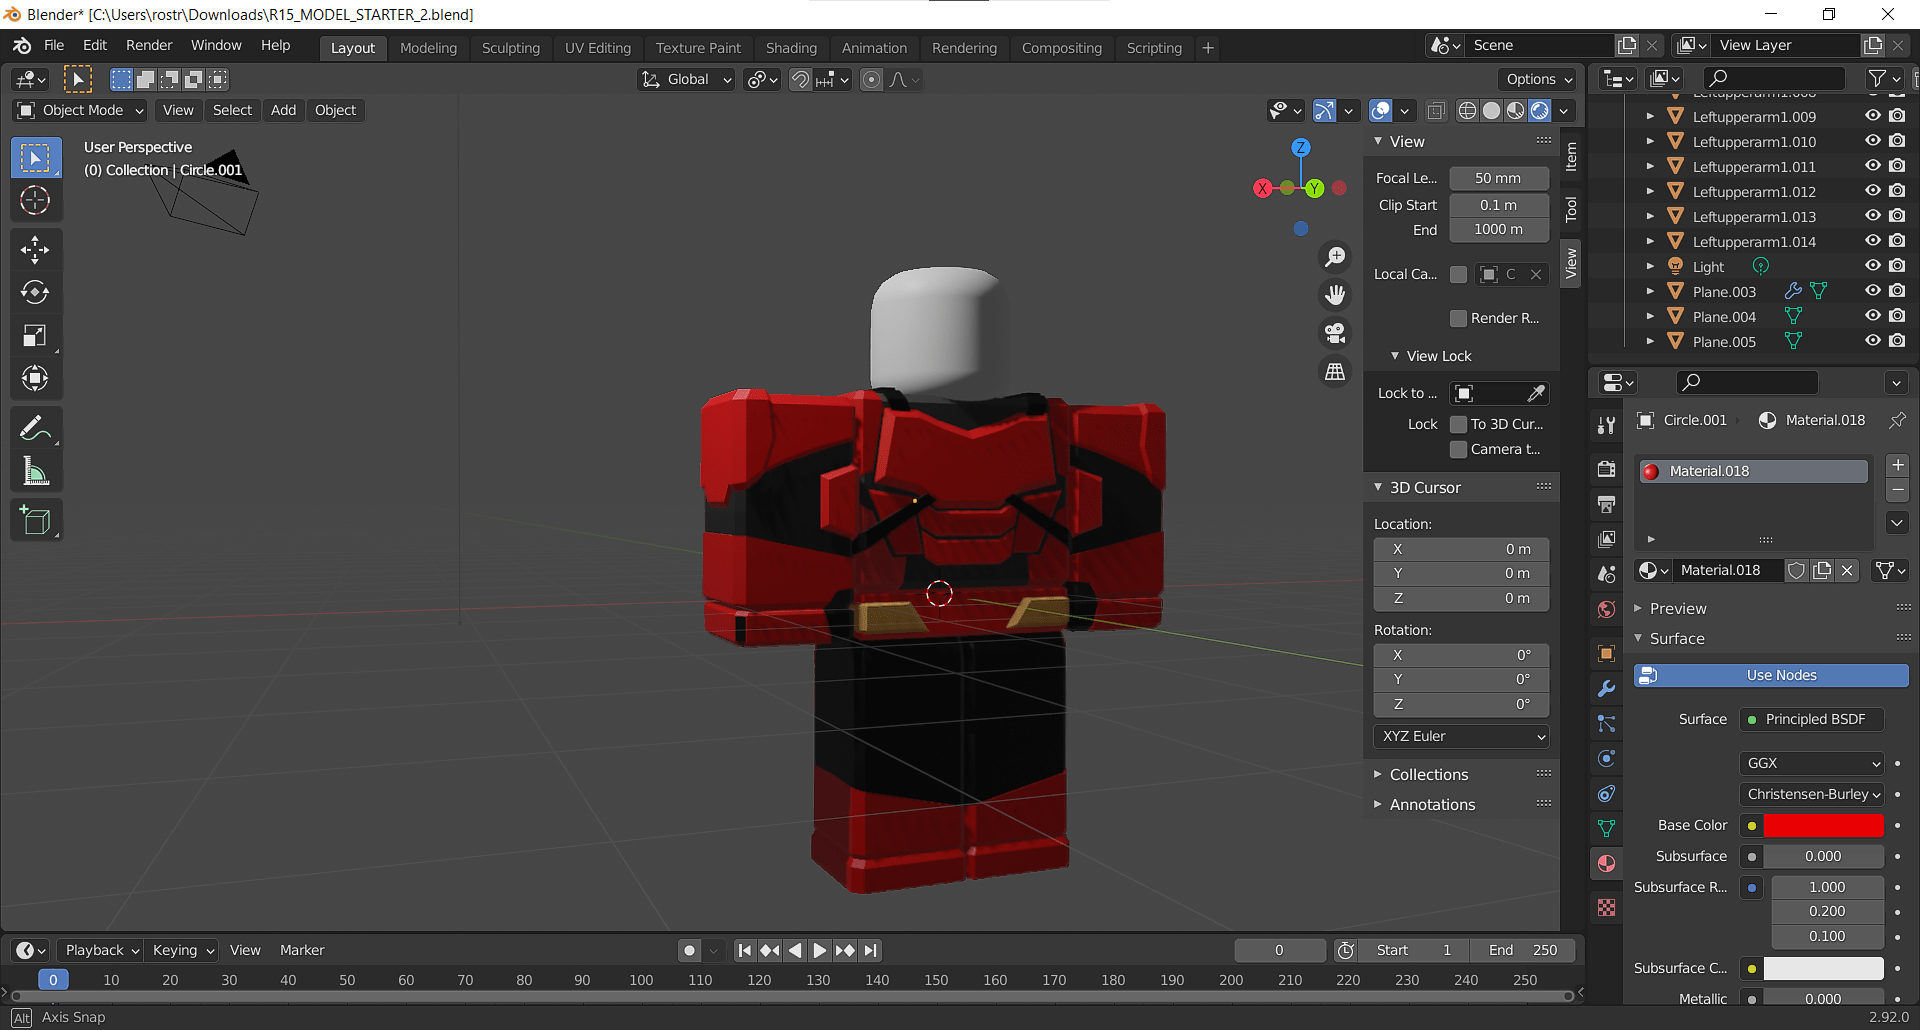Open the Item sidebar tab
Image resolution: width=1920 pixels, height=1030 pixels.
point(1571,156)
